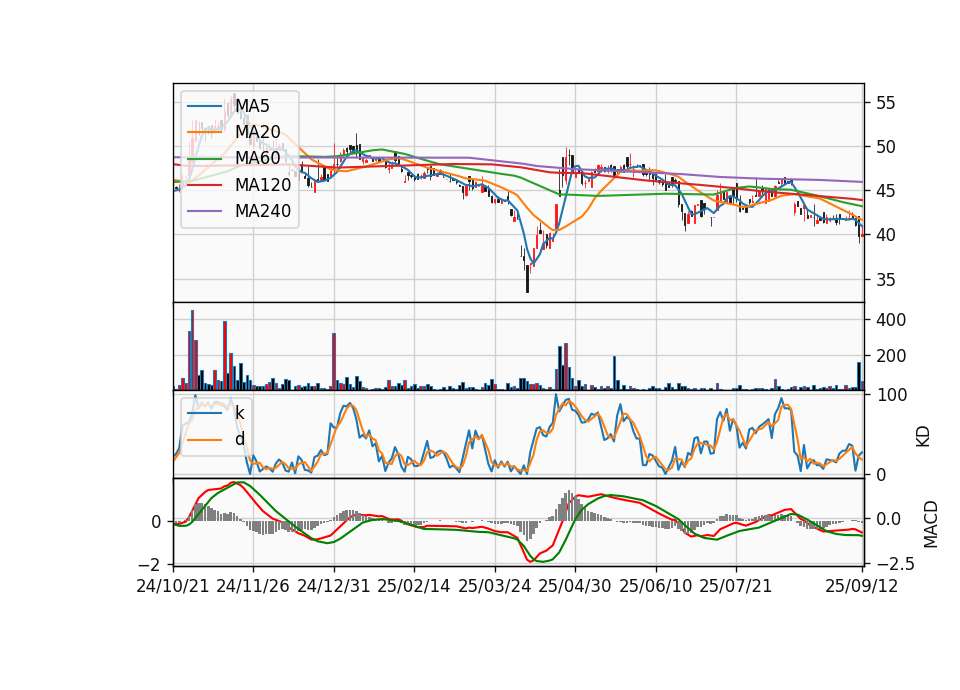Click the 25/06/10 date tick label
The height and width of the screenshot is (690, 960).
[656, 586]
